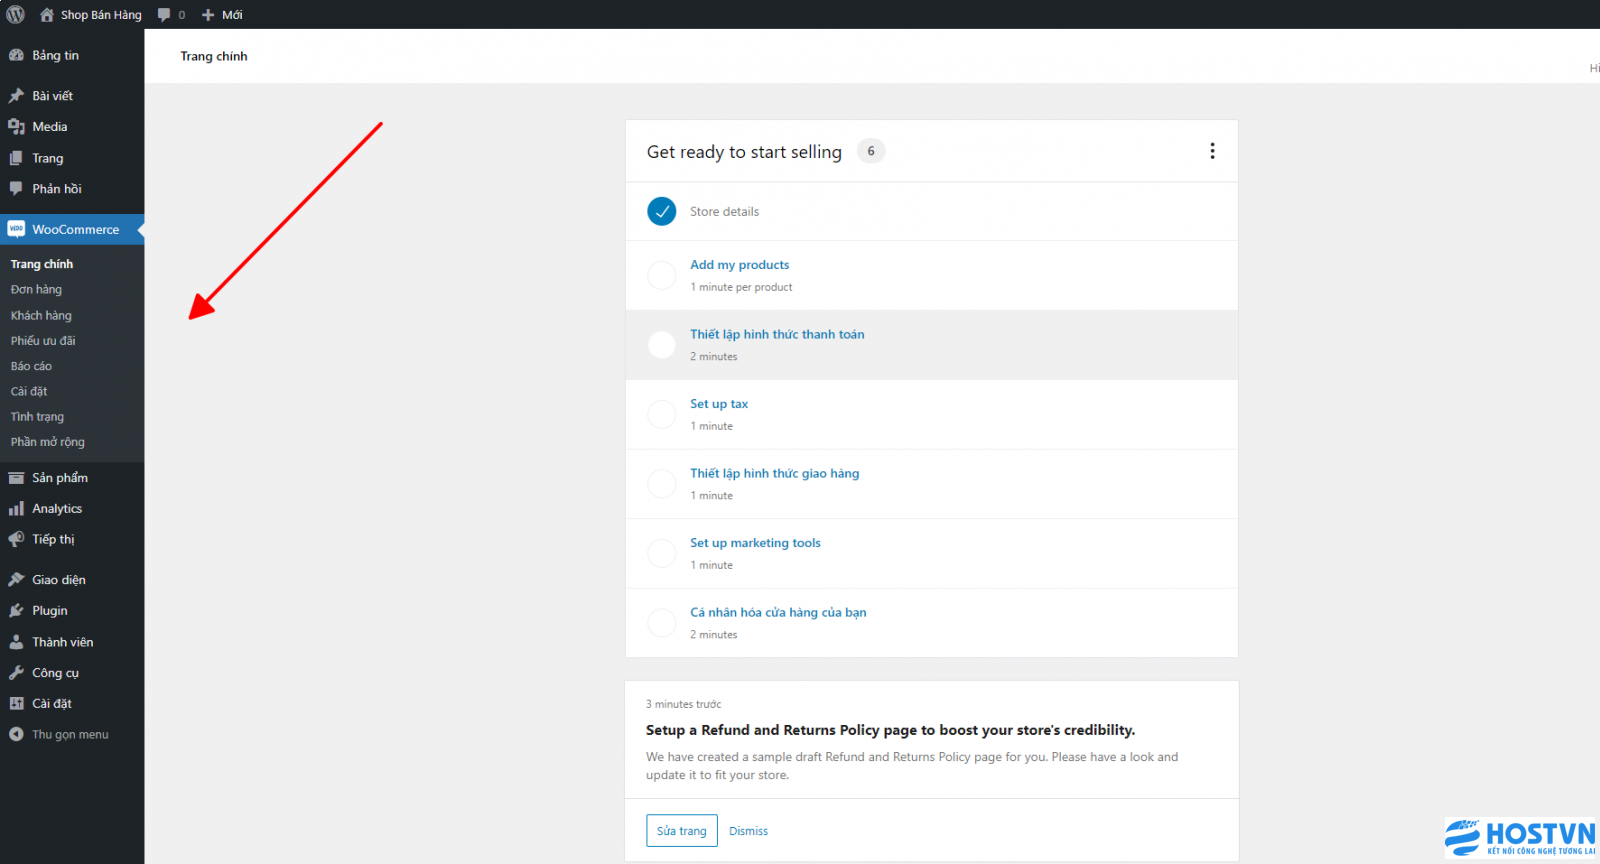Click the home icon beside Shop Bán Hàng
1600x864 pixels.
(x=46, y=14)
